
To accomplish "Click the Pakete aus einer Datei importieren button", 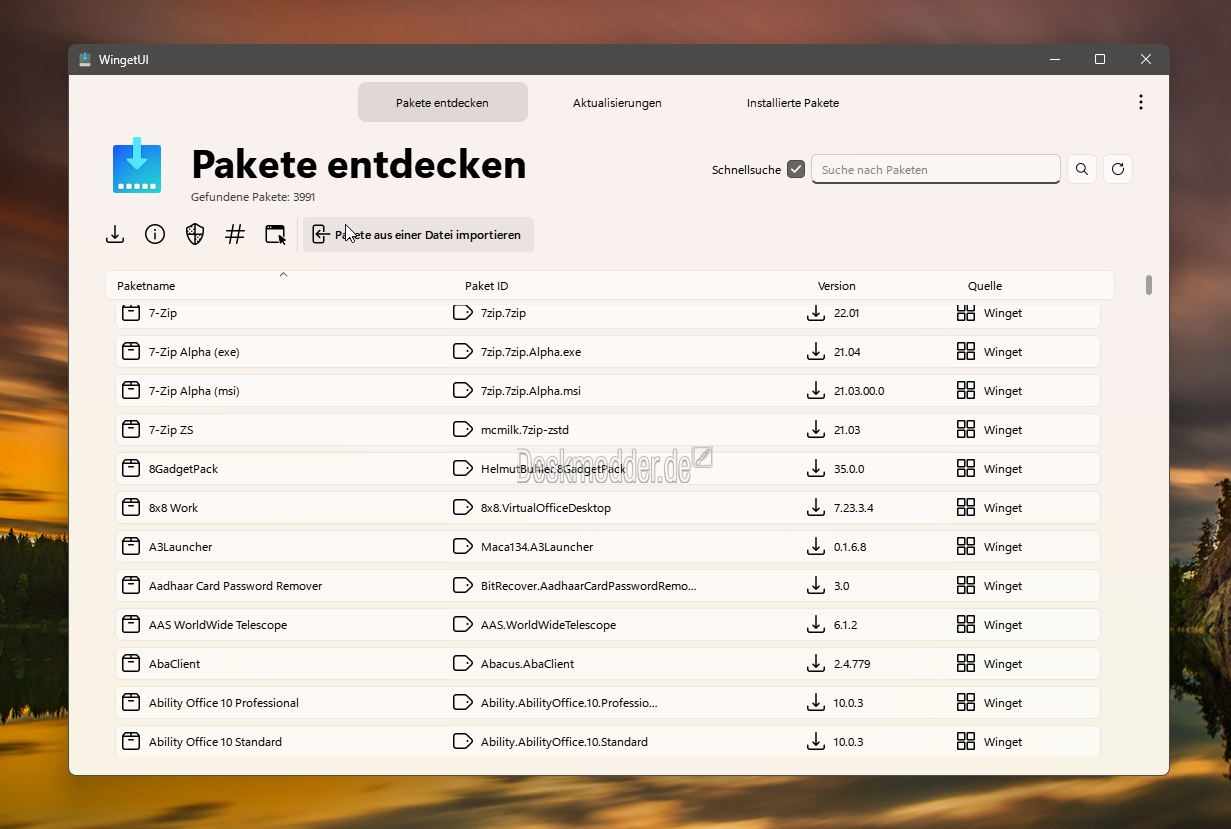I will tap(418, 235).
